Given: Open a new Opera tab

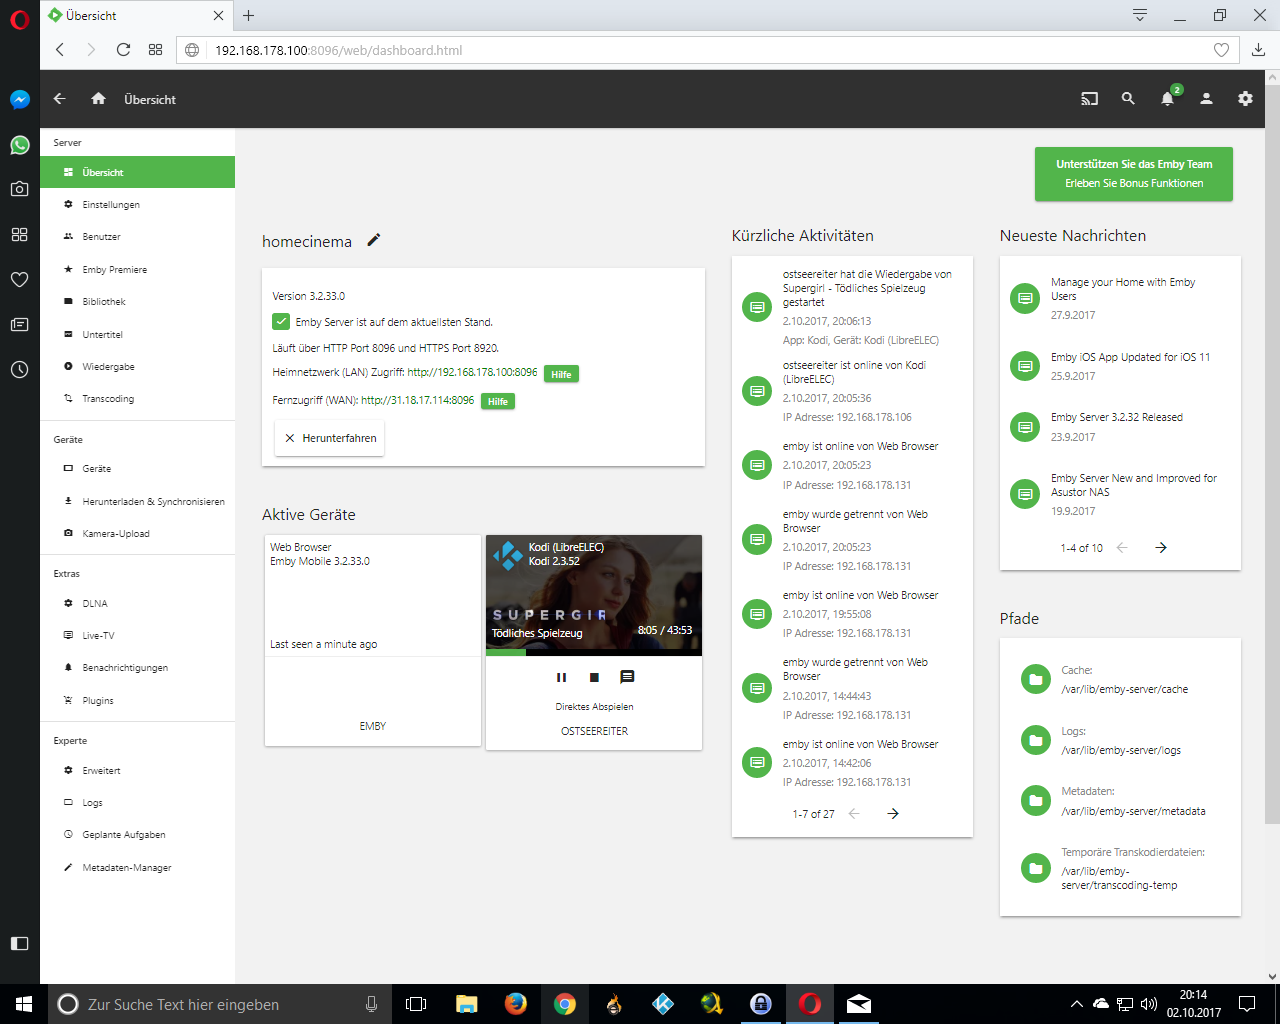Looking at the screenshot, I should point(248,15).
